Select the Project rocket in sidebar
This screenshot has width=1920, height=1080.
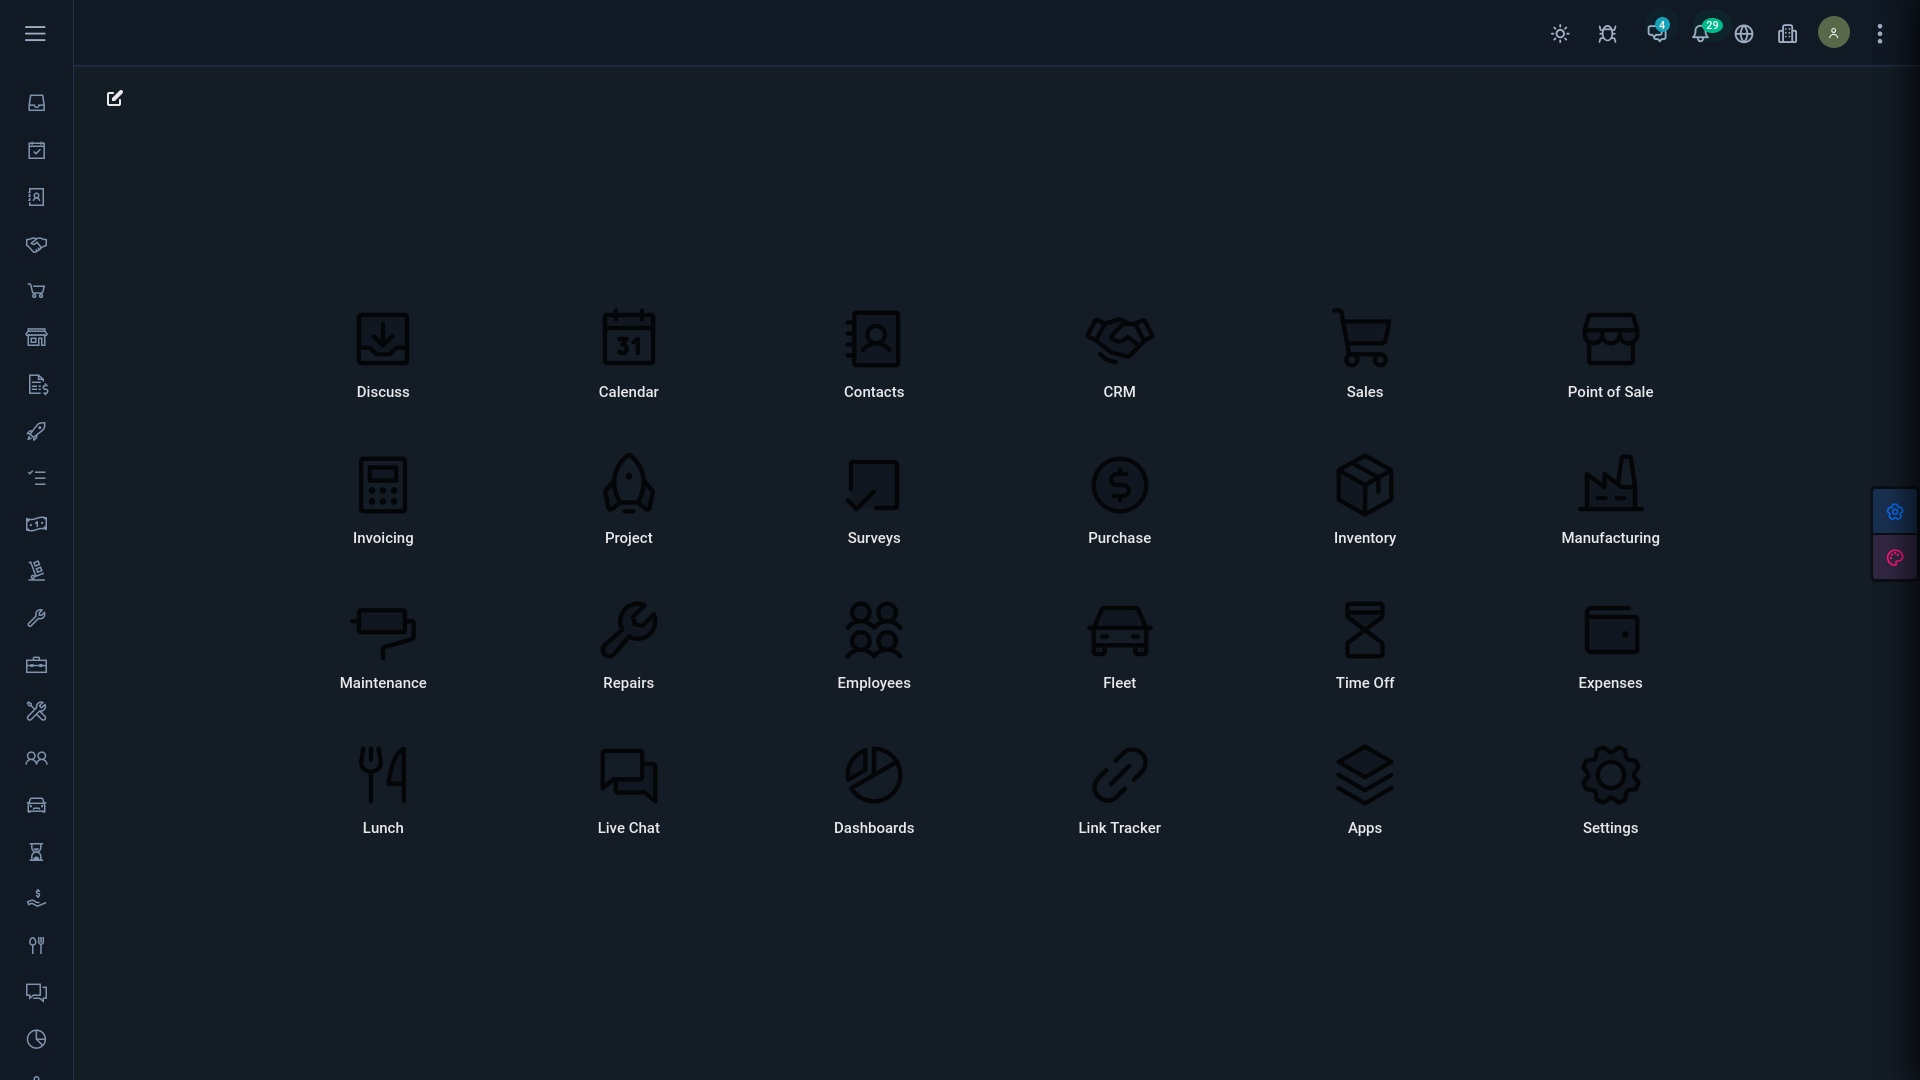point(36,431)
